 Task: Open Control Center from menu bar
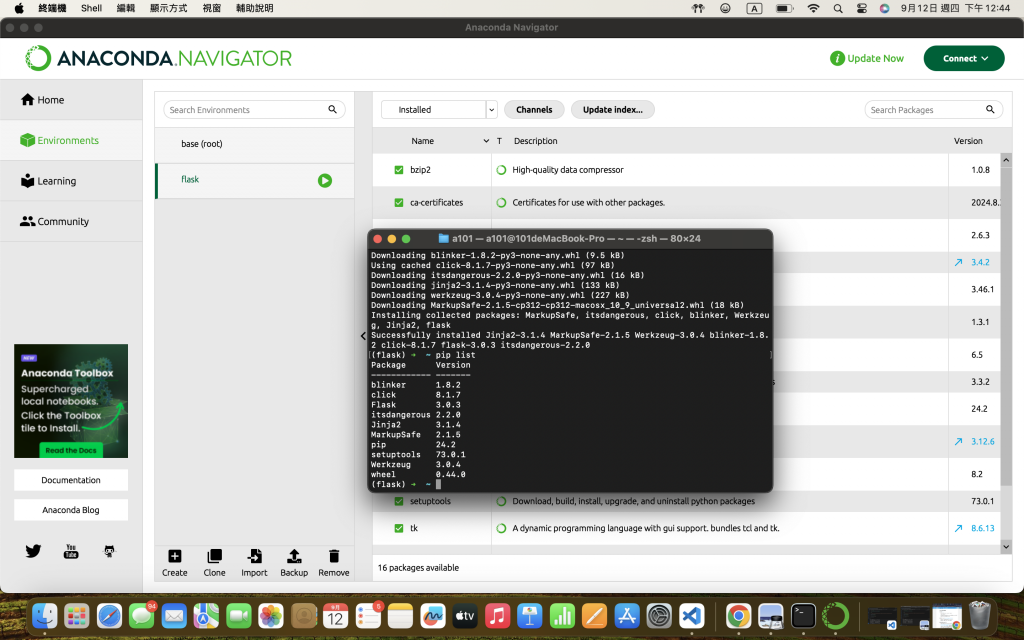[x=862, y=8]
